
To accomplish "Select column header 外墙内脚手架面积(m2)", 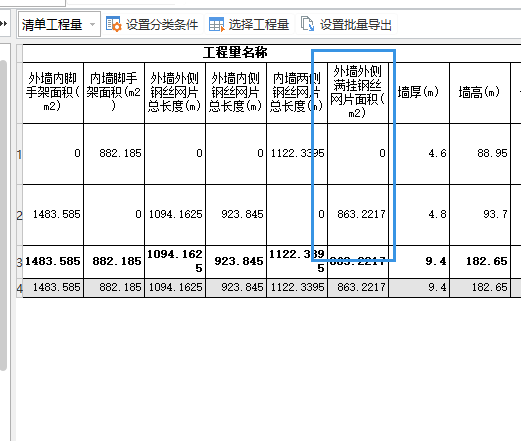I will [x=53, y=93].
